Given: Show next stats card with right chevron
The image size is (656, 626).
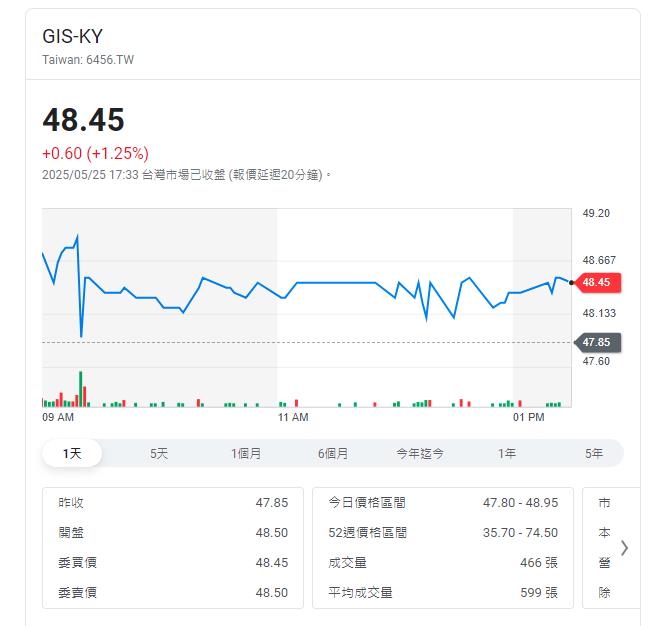Looking at the screenshot, I should pyautogui.click(x=624, y=548).
